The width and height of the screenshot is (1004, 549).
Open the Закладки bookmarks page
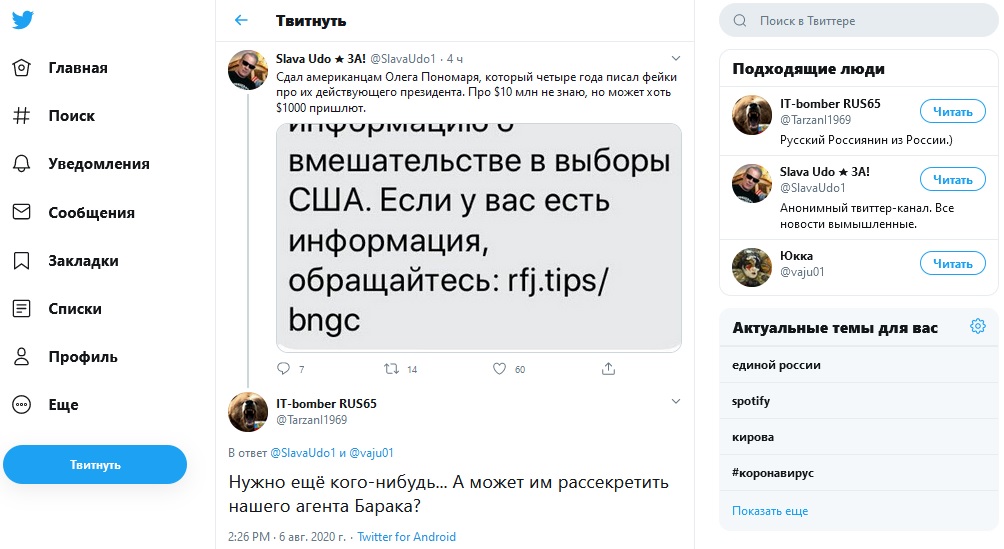(83, 261)
